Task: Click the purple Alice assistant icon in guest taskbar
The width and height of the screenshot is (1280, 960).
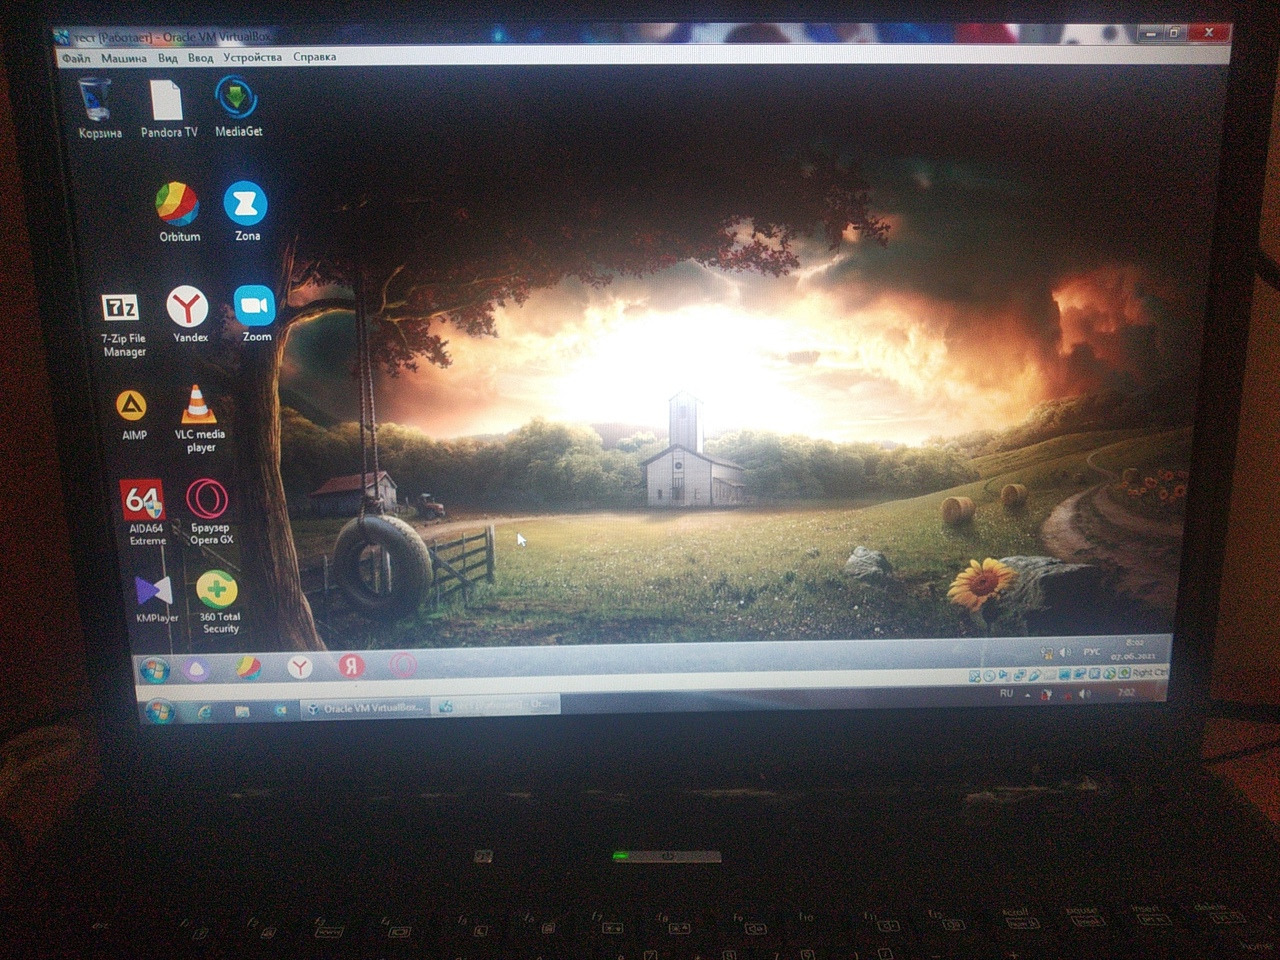Action: pos(196,668)
